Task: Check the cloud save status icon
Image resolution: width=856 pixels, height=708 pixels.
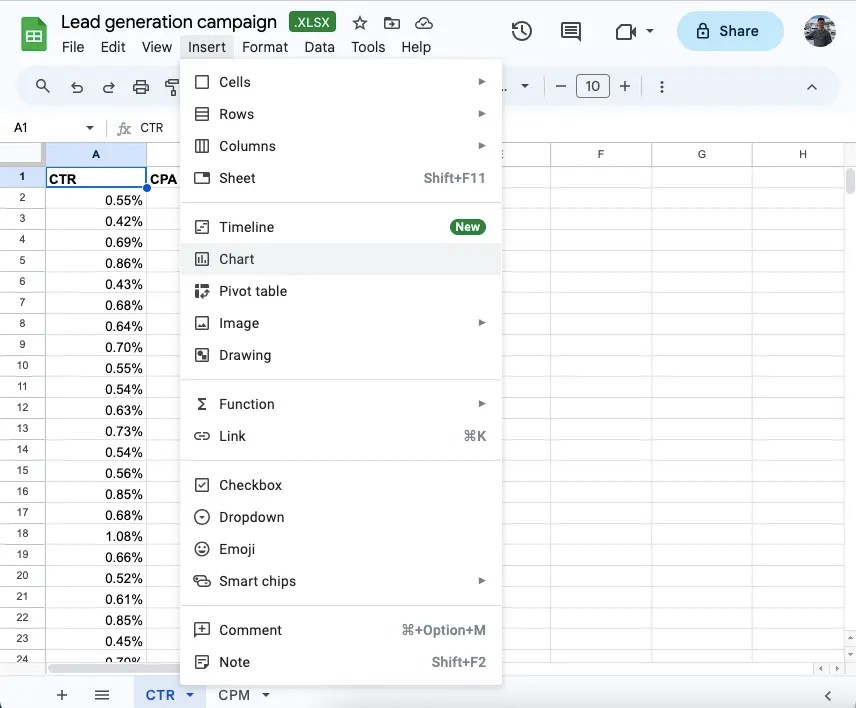Action: click(x=423, y=23)
